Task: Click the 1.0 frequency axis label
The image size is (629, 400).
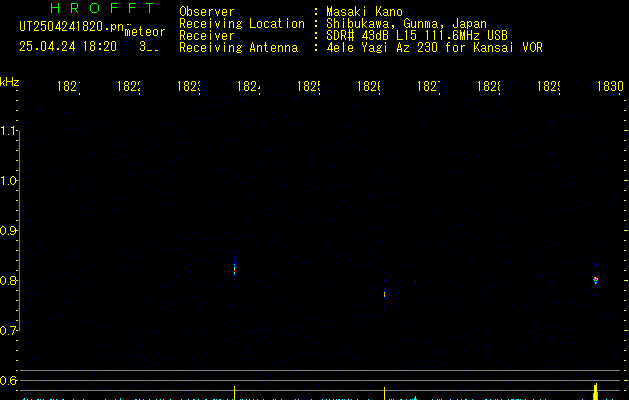Action: click(9, 181)
